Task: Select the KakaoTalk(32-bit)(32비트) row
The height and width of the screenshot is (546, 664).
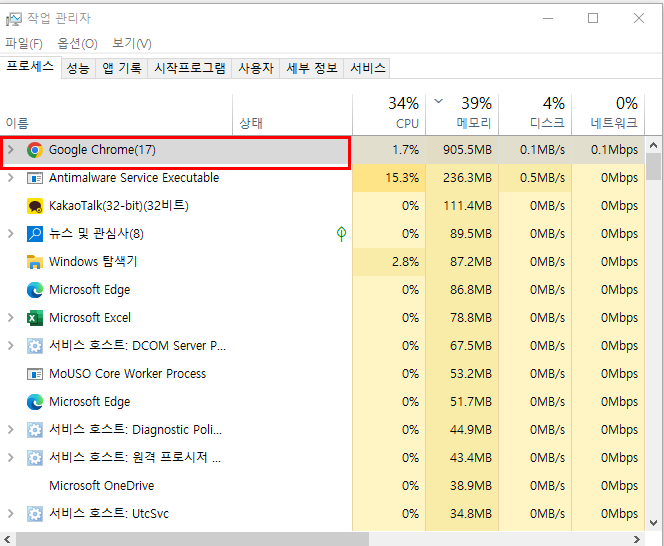Action: [322, 206]
